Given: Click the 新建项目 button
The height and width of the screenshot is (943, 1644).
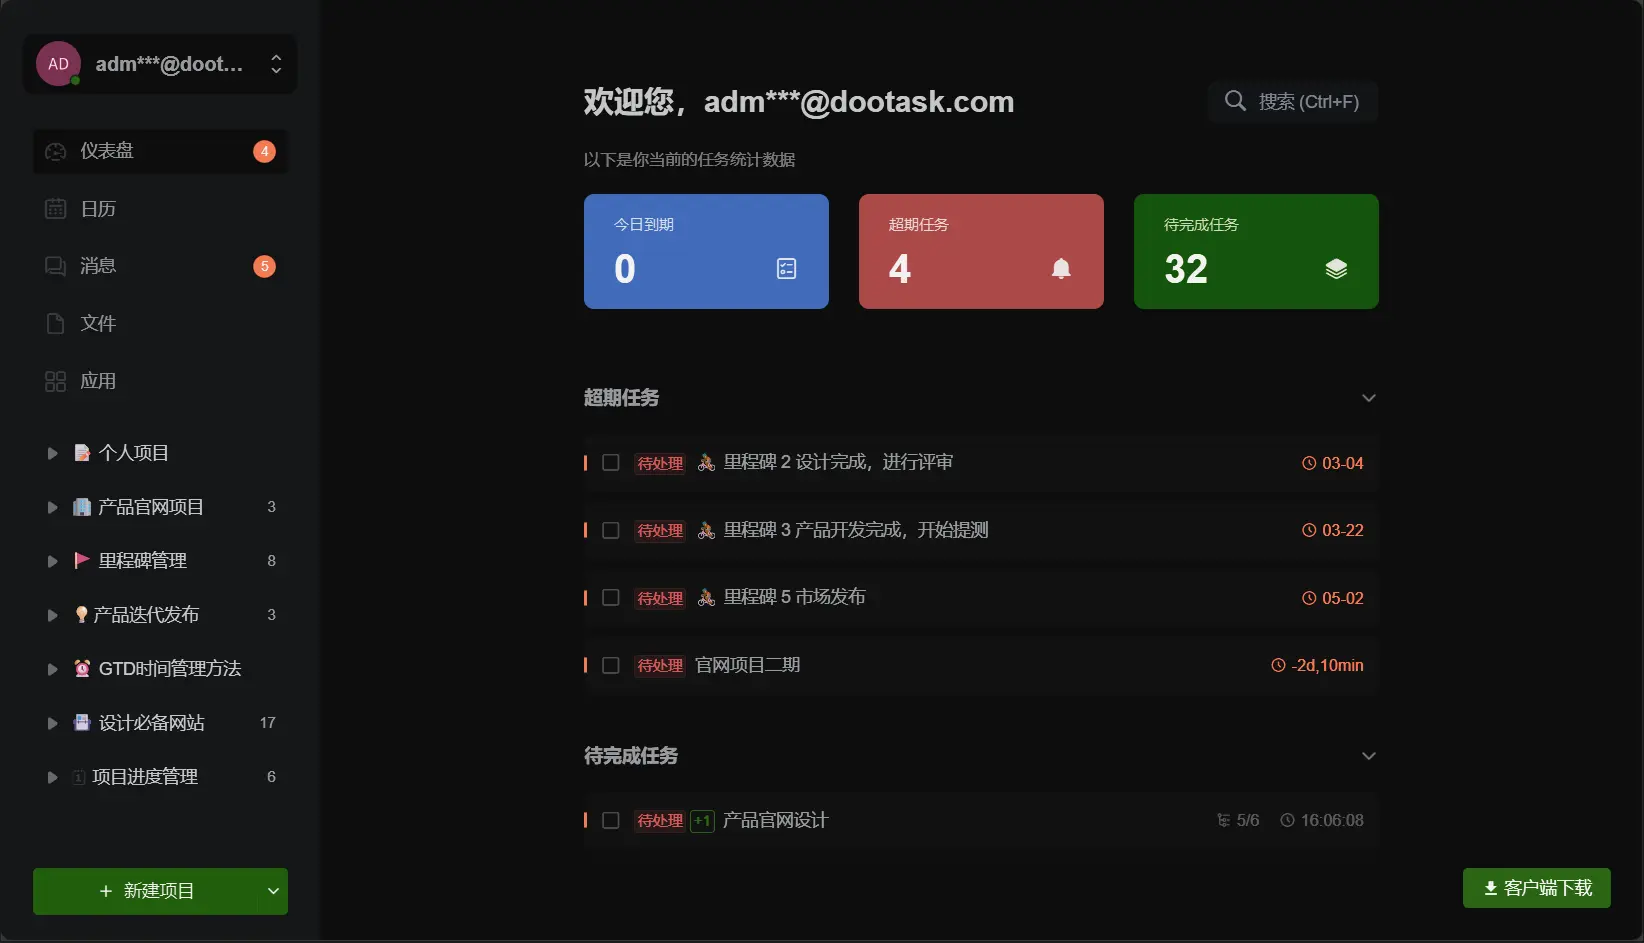Looking at the screenshot, I should click(146, 891).
